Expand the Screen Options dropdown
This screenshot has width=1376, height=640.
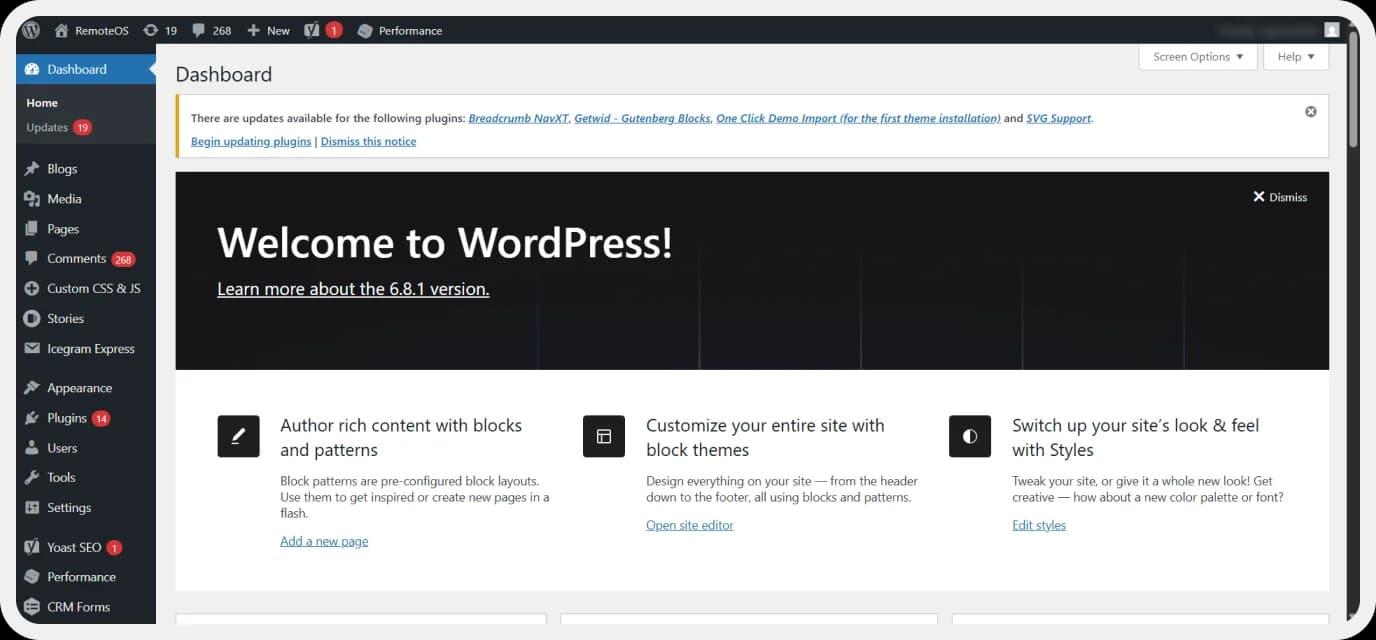(1197, 57)
